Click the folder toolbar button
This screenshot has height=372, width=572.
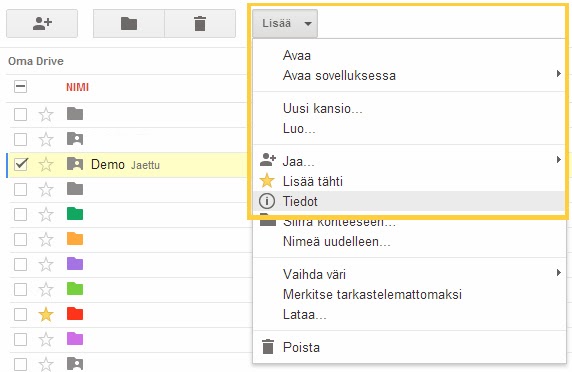pyautogui.click(x=129, y=24)
